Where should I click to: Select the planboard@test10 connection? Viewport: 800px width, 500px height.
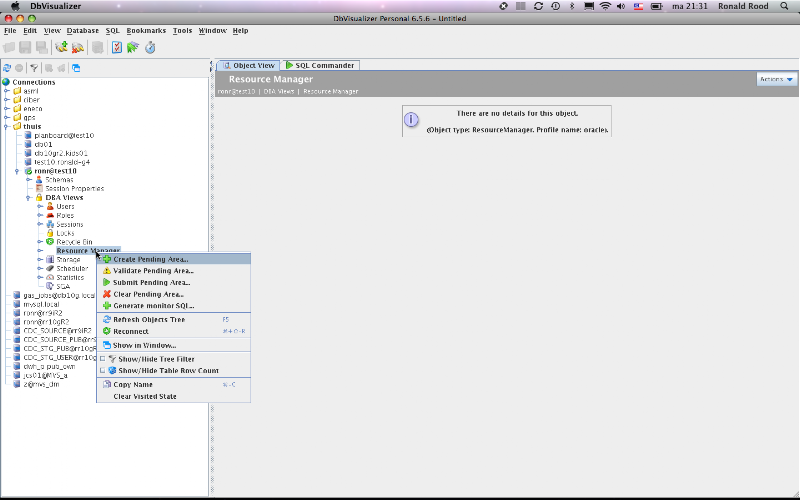(64, 135)
